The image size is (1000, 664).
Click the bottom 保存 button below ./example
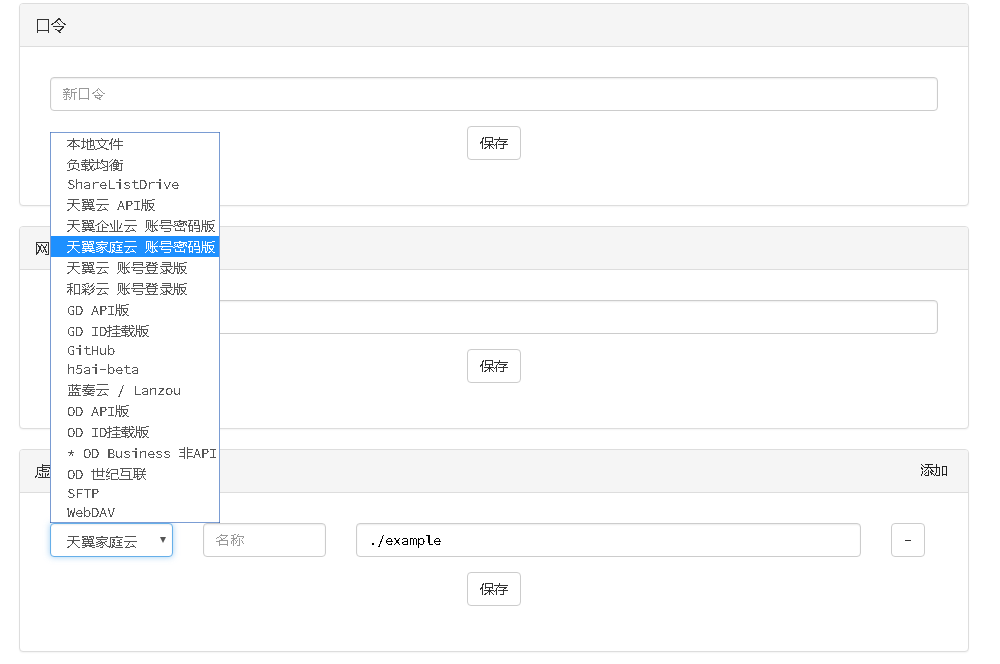[494, 589]
